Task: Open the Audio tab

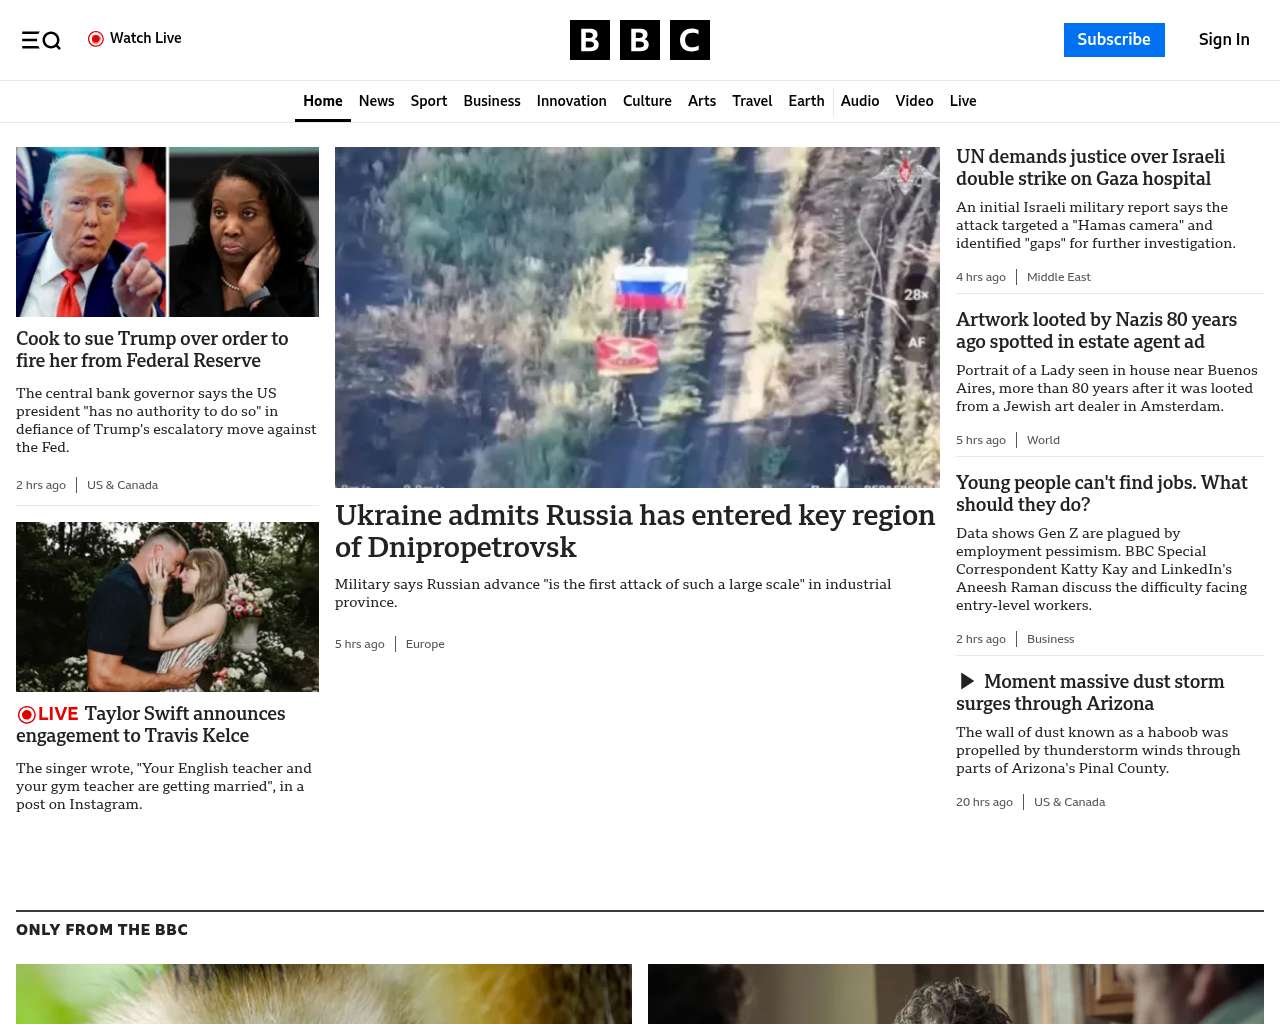Action: coord(860,101)
